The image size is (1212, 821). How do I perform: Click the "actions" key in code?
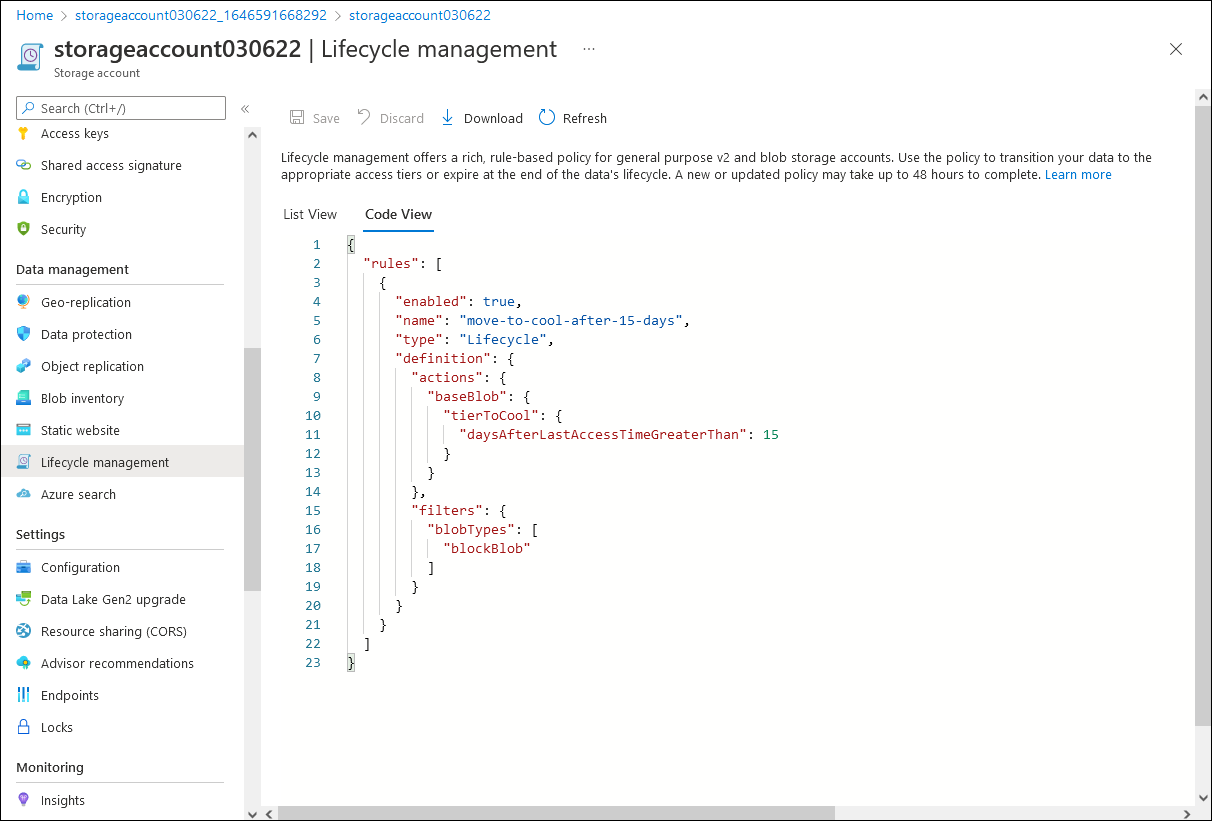coord(447,378)
